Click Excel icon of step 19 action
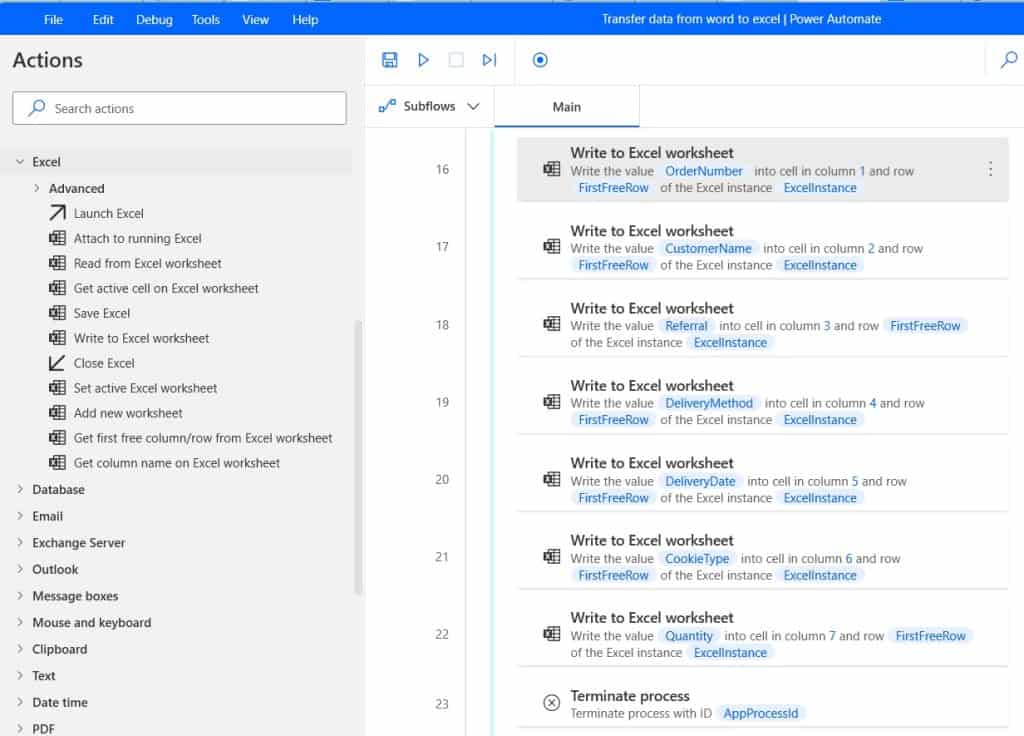 coord(552,402)
